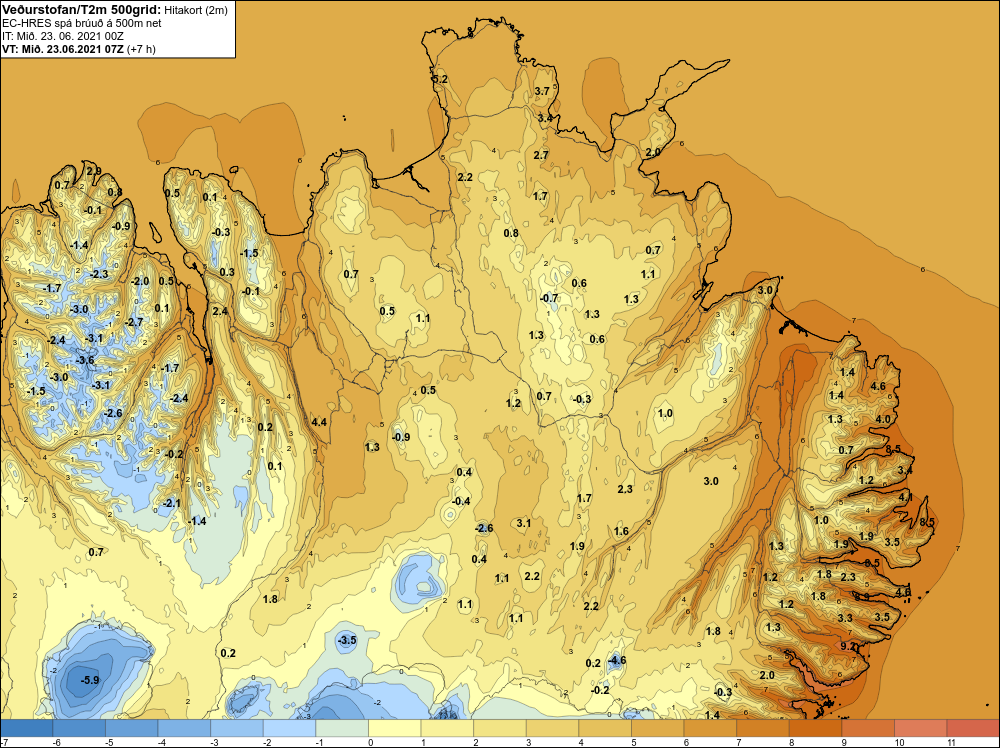This screenshot has width=1000, height=748.
Task: Click the 3.1 temperature label
Action: (x=524, y=523)
